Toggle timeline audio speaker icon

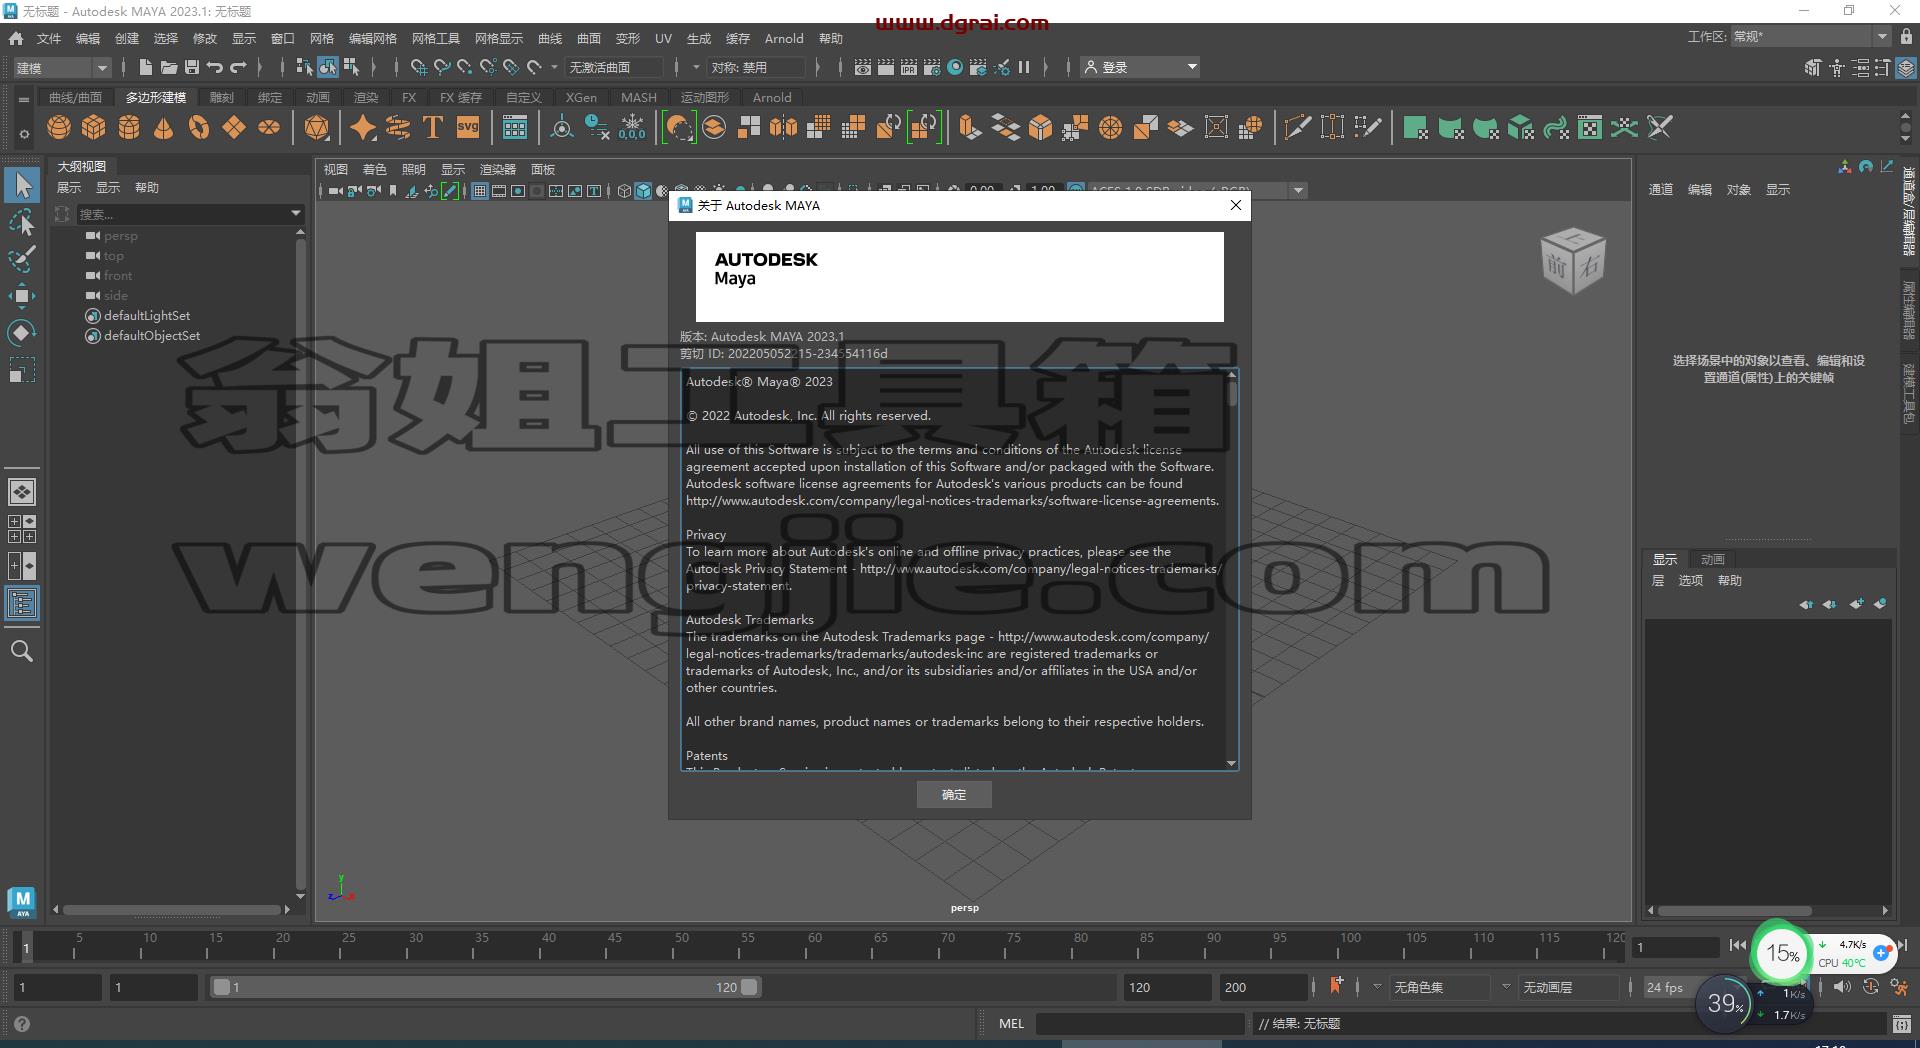[x=1842, y=987]
